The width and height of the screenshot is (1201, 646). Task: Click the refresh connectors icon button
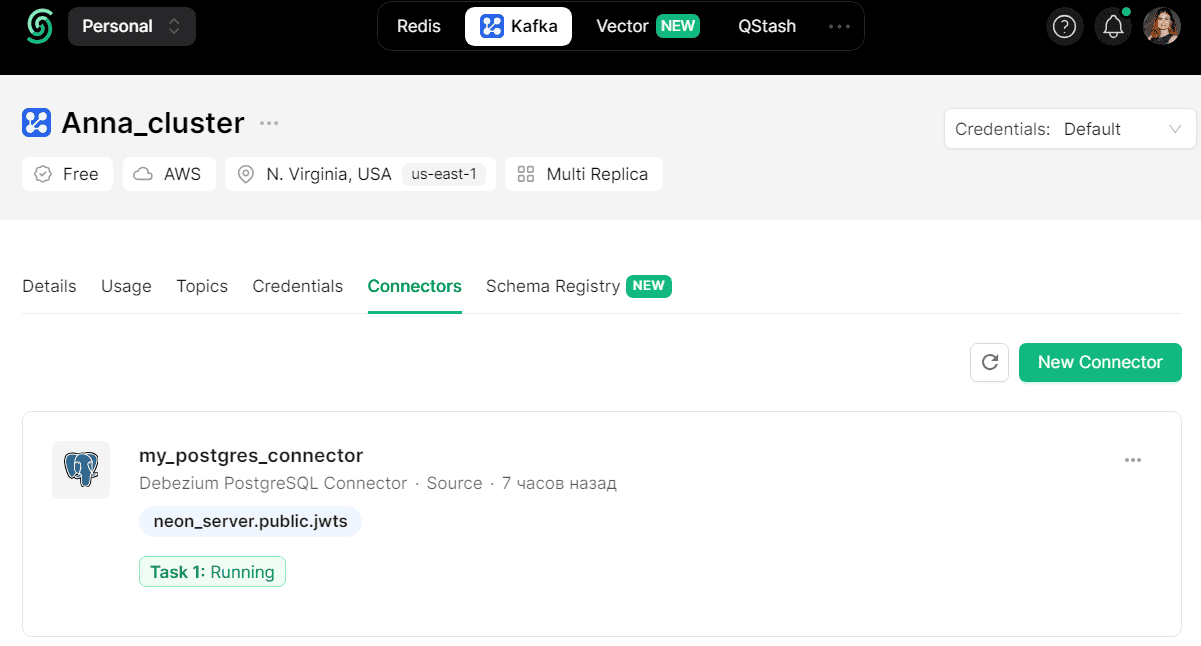990,362
